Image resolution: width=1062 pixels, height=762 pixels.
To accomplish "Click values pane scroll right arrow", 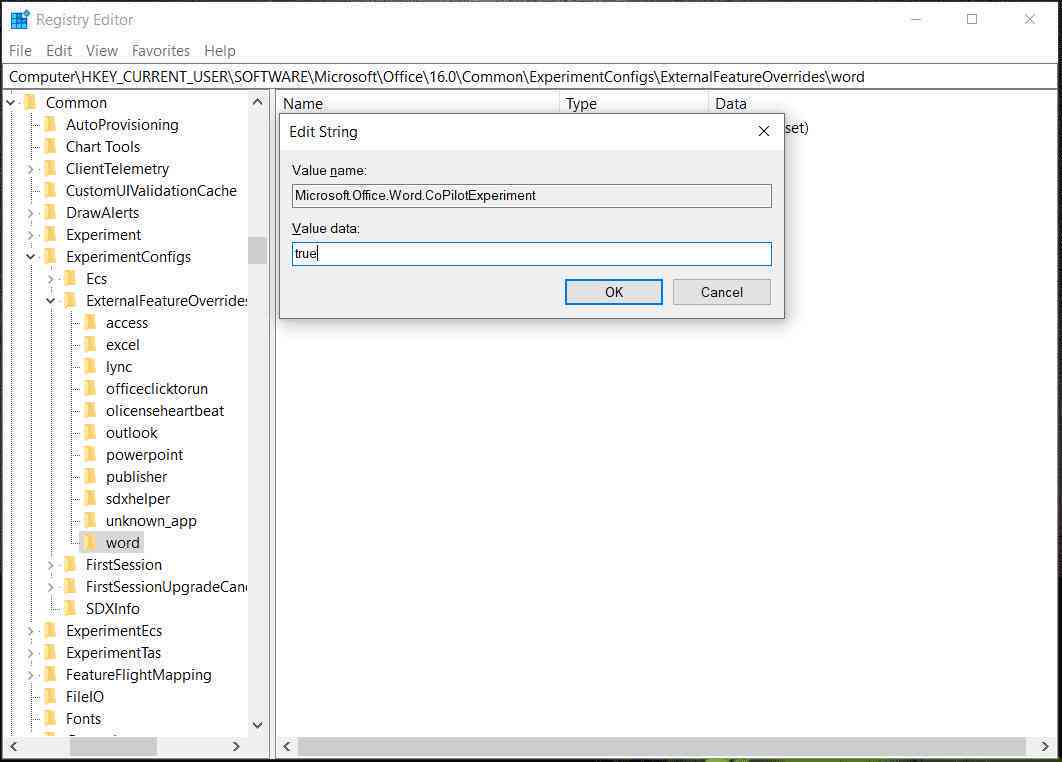I will 1045,746.
